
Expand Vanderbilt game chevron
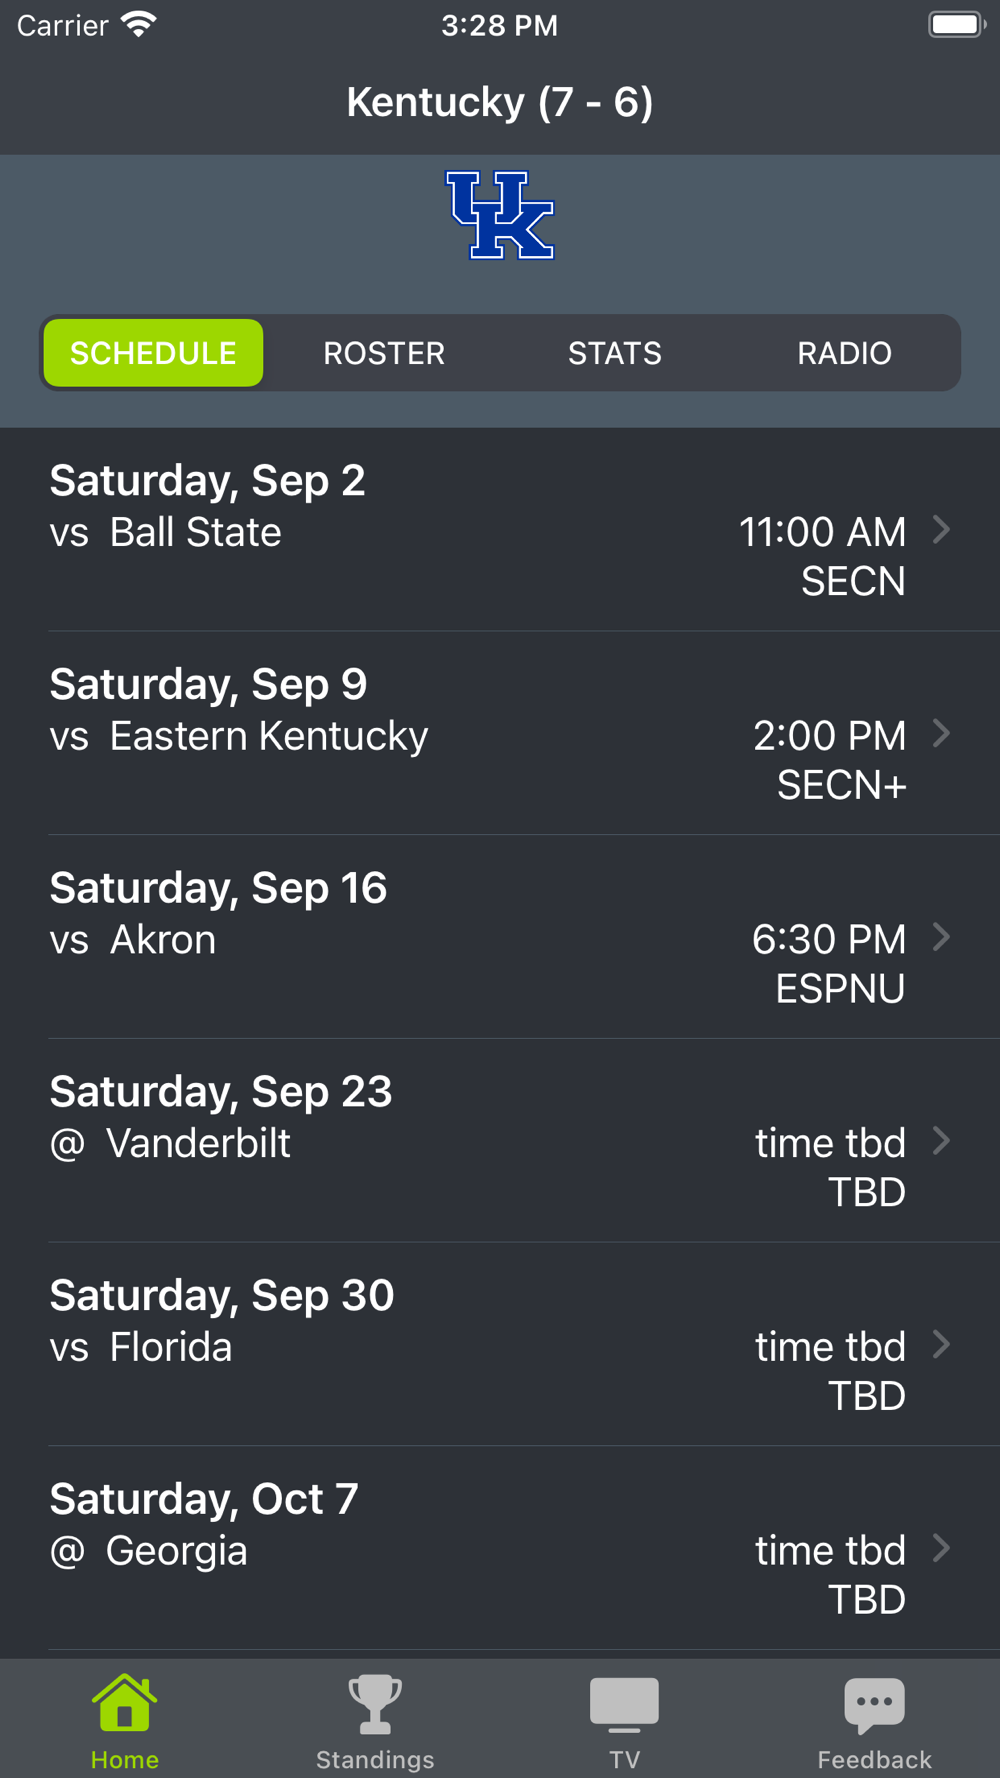941,1141
